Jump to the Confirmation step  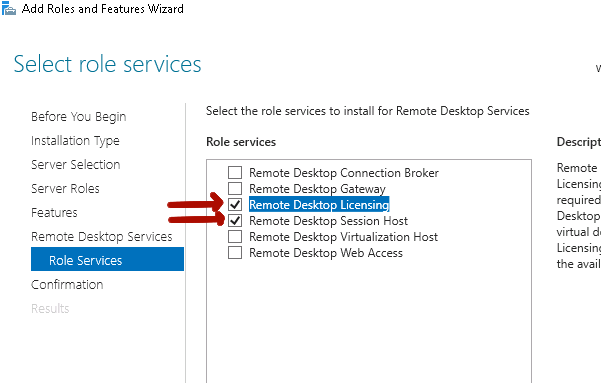point(67,284)
